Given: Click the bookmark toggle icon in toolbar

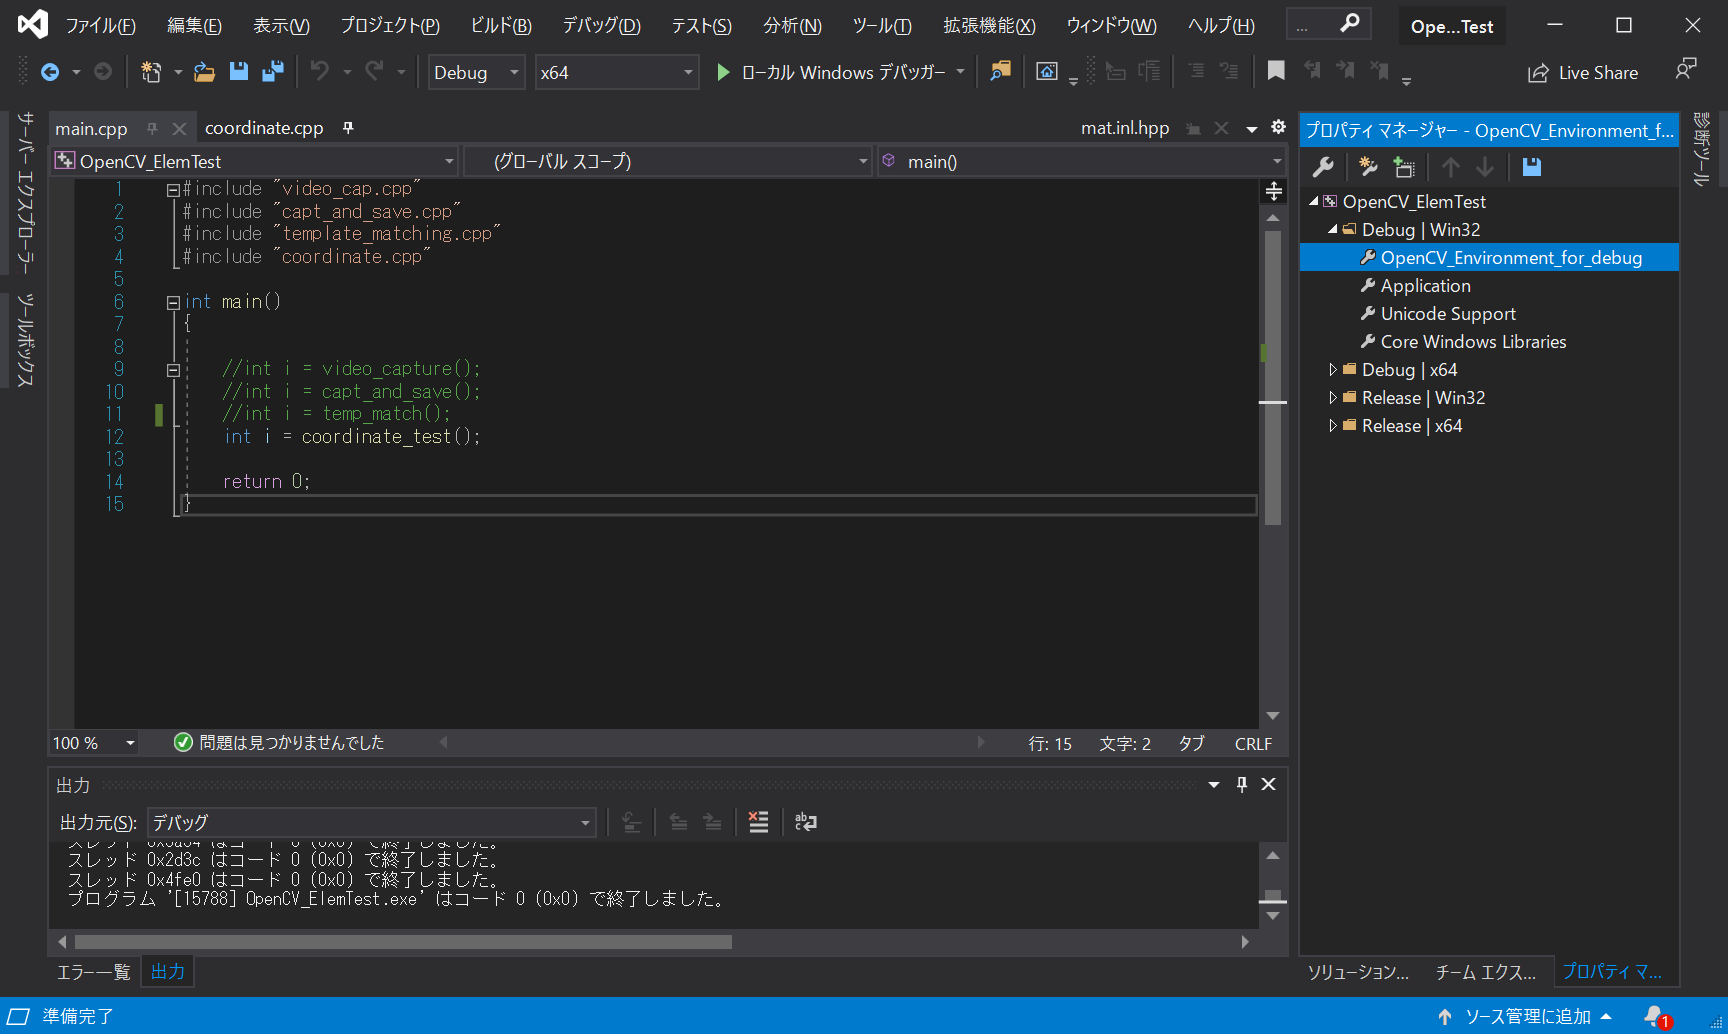Looking at the screenshot, I should pos(1276,71).
